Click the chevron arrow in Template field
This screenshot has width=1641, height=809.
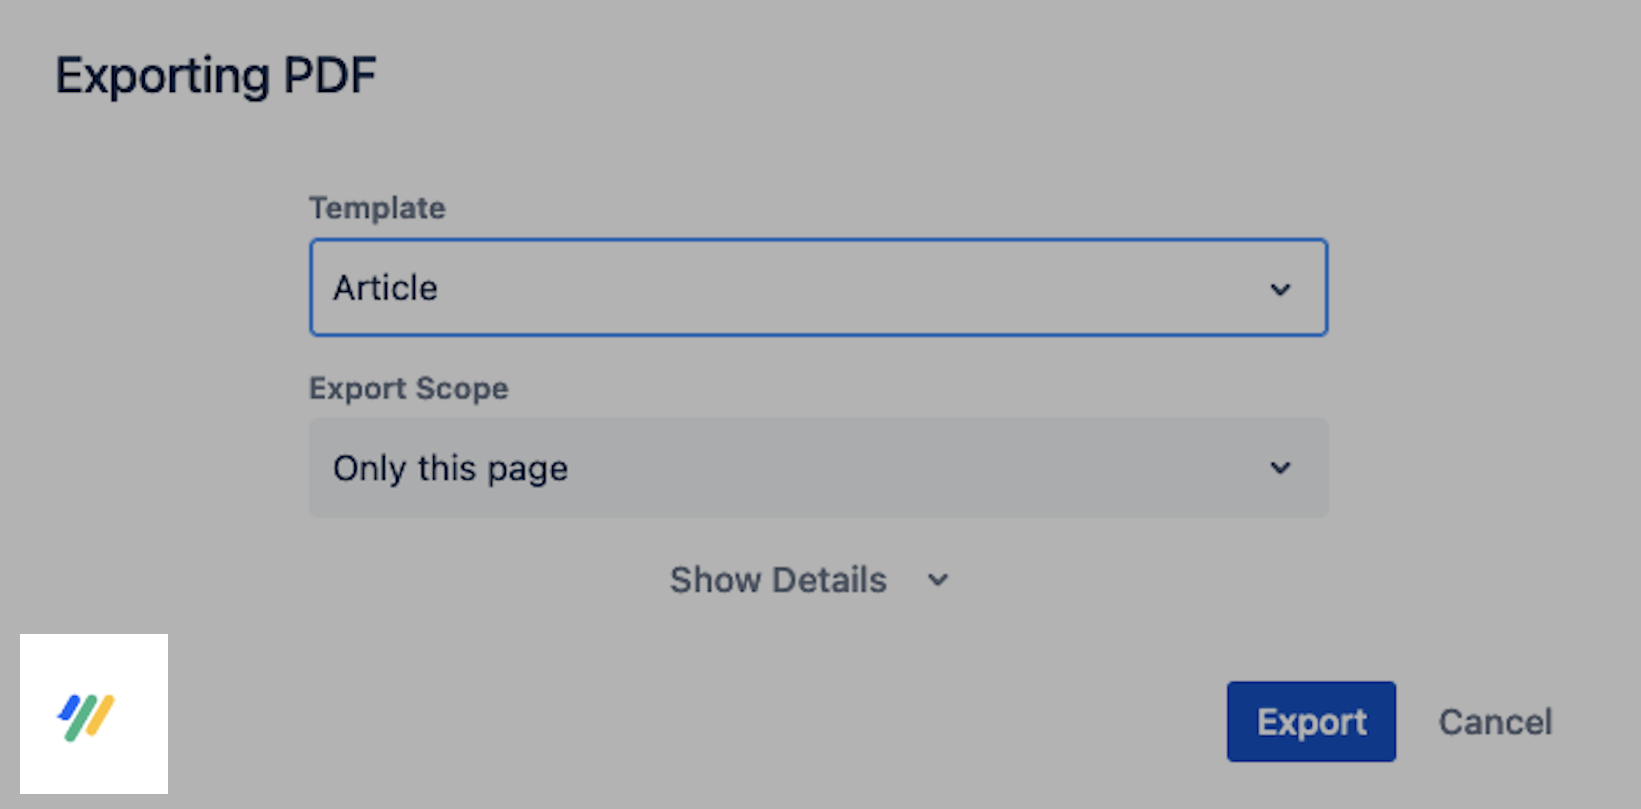1280,290
